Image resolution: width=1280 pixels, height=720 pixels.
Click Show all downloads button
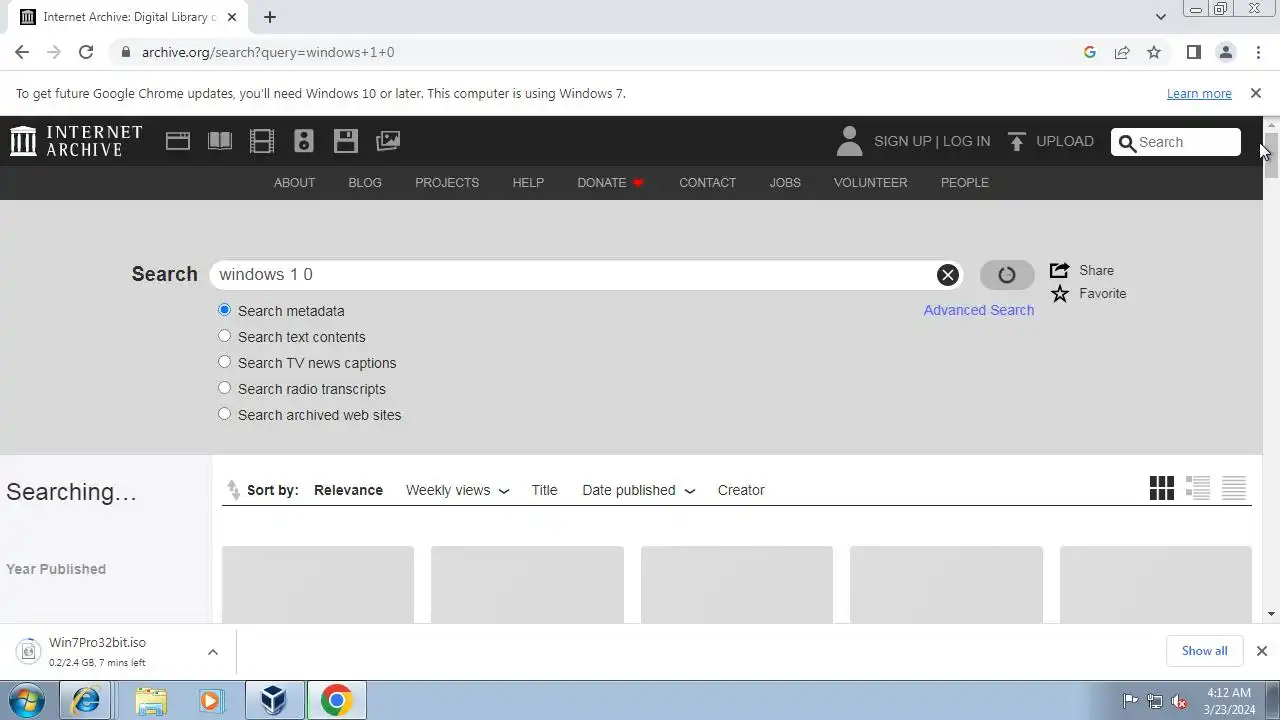click(x=1204, y=651)
